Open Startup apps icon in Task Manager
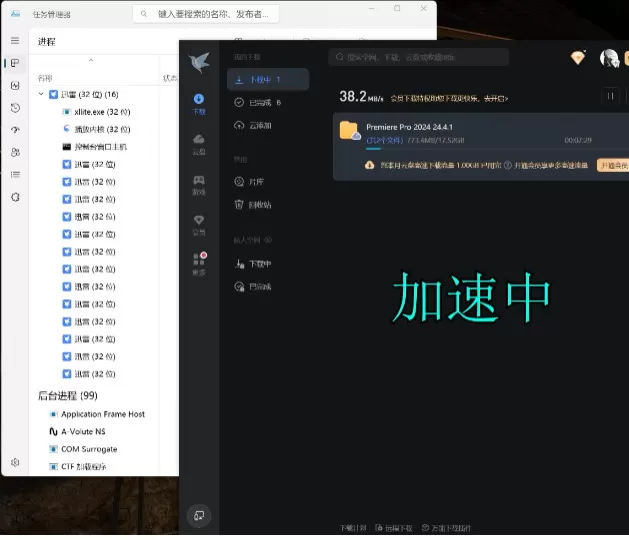Image resolution: width=629 pixels, height=540 pixels. tap(15, 130)
